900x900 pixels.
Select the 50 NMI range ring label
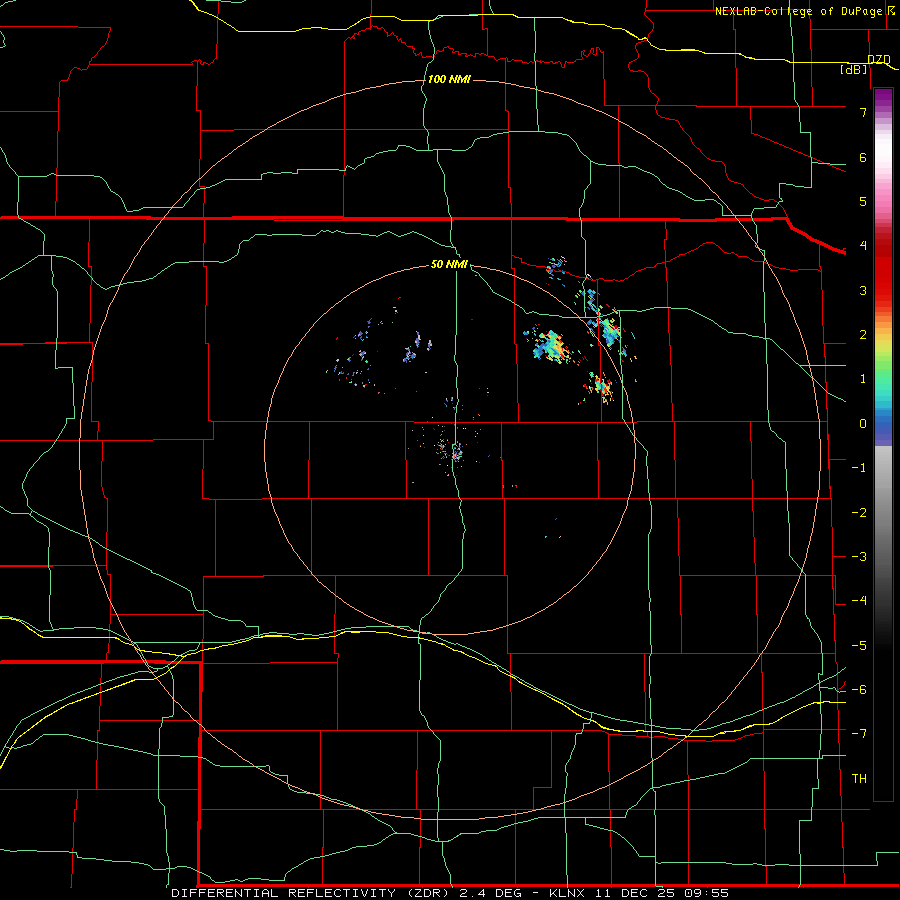pos(449,264)
